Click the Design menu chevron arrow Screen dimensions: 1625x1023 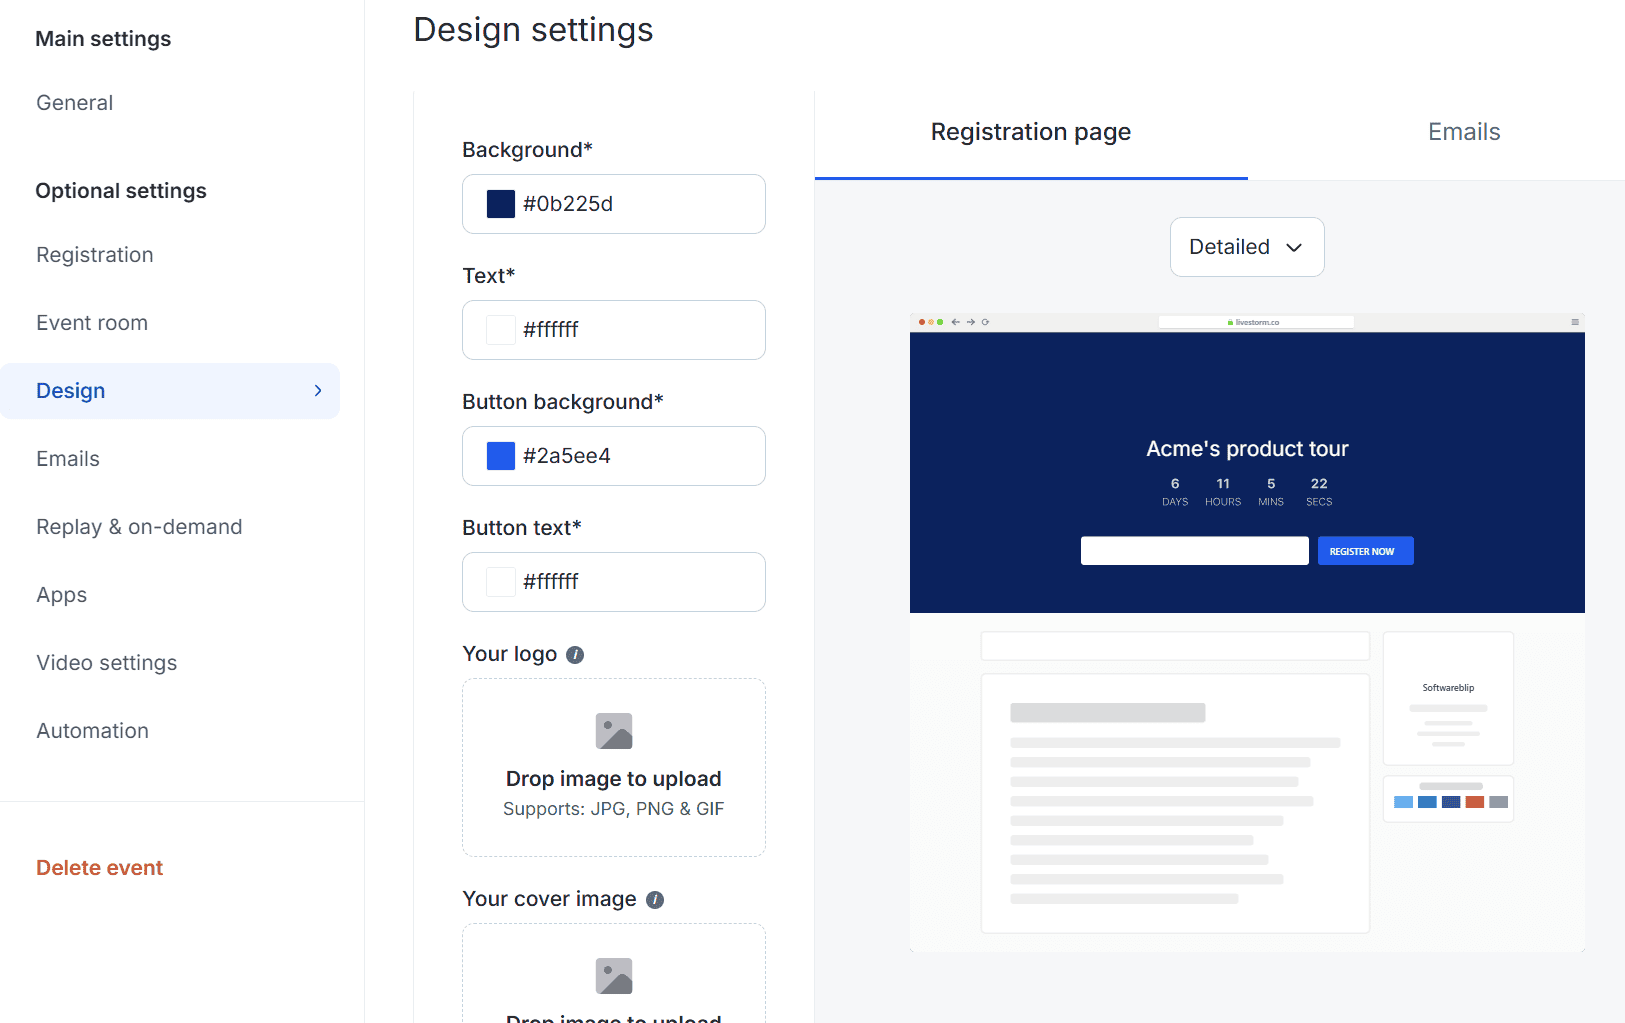tap(318, 391)
